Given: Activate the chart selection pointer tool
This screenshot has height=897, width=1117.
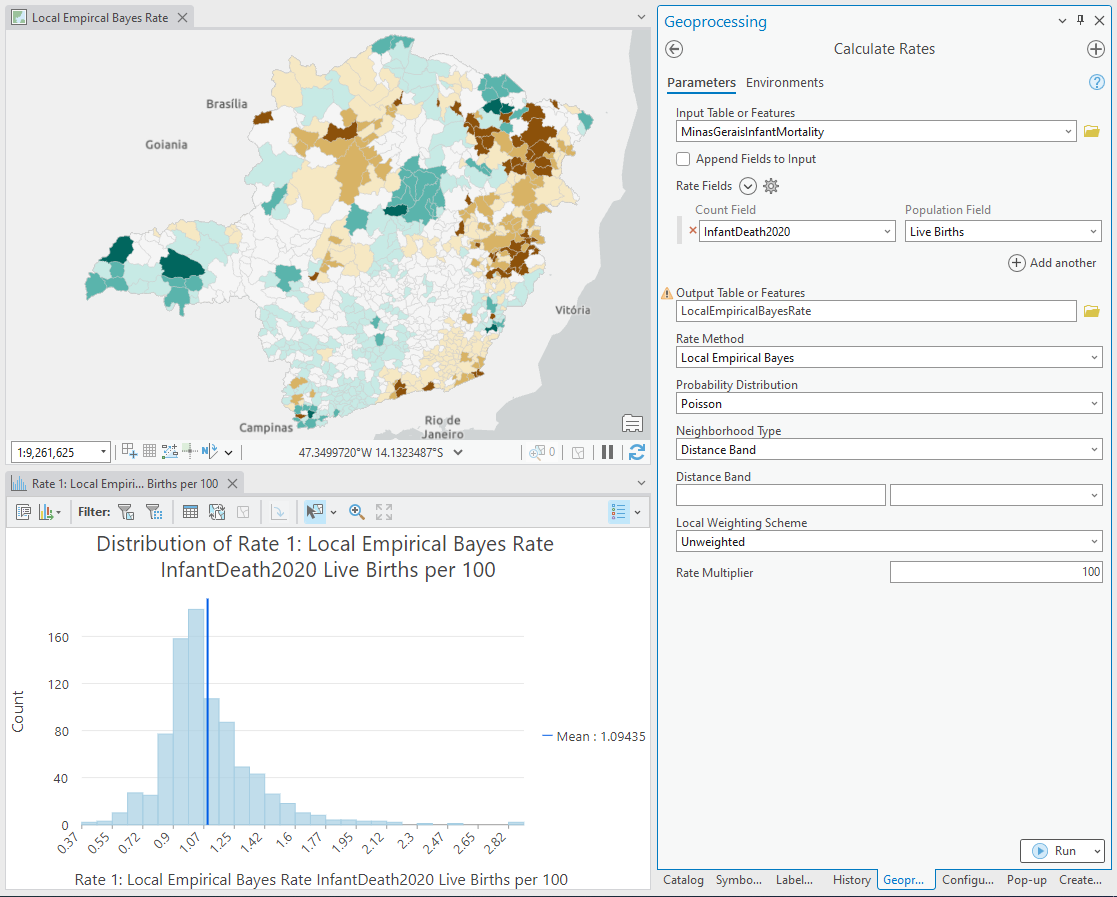Looking at the screenshot, I should click(313, 511).
